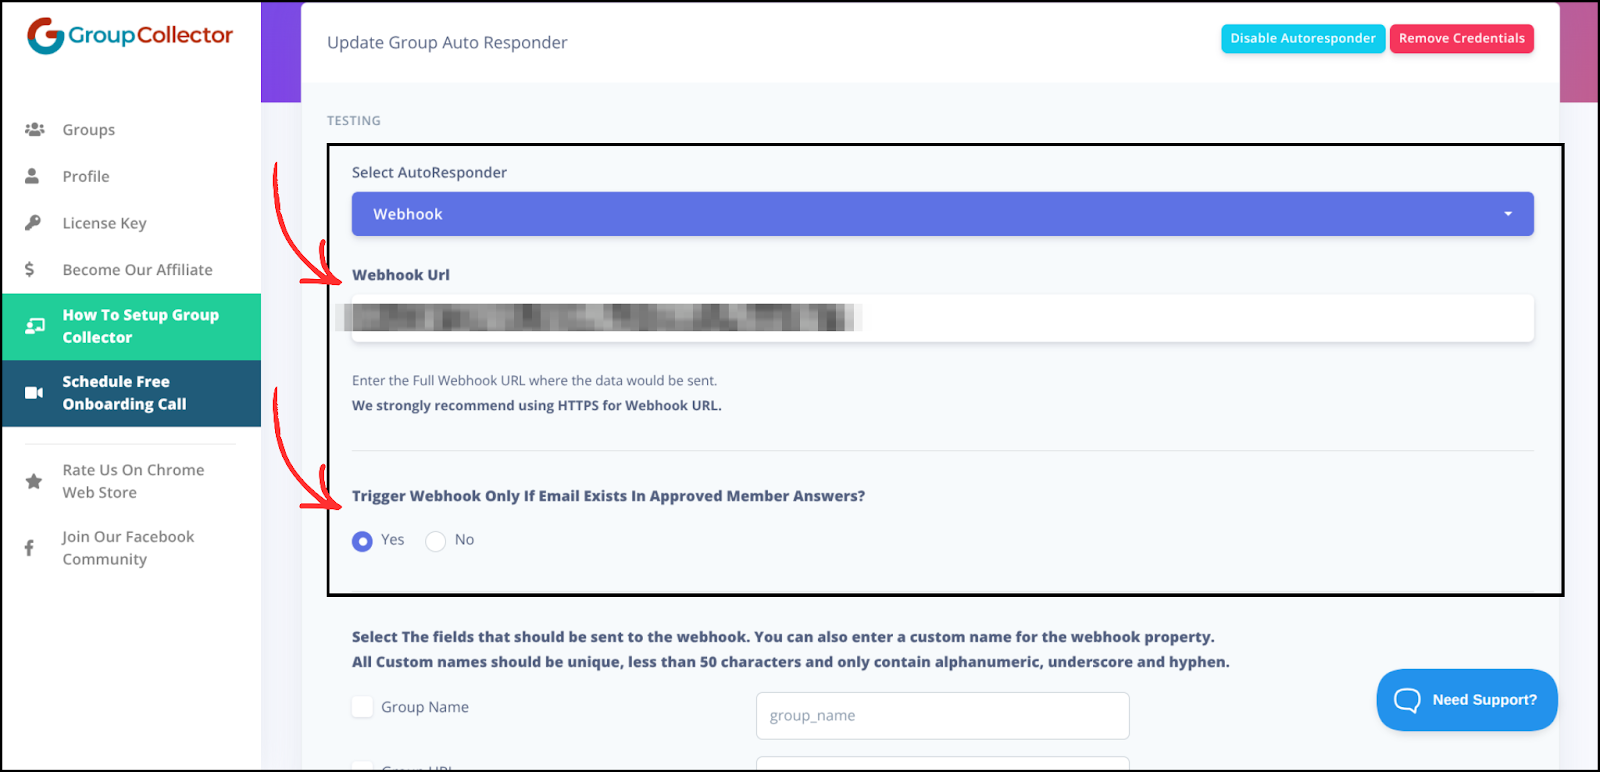
Task: Click the group_name custom name field
Action: pos(943,716)
